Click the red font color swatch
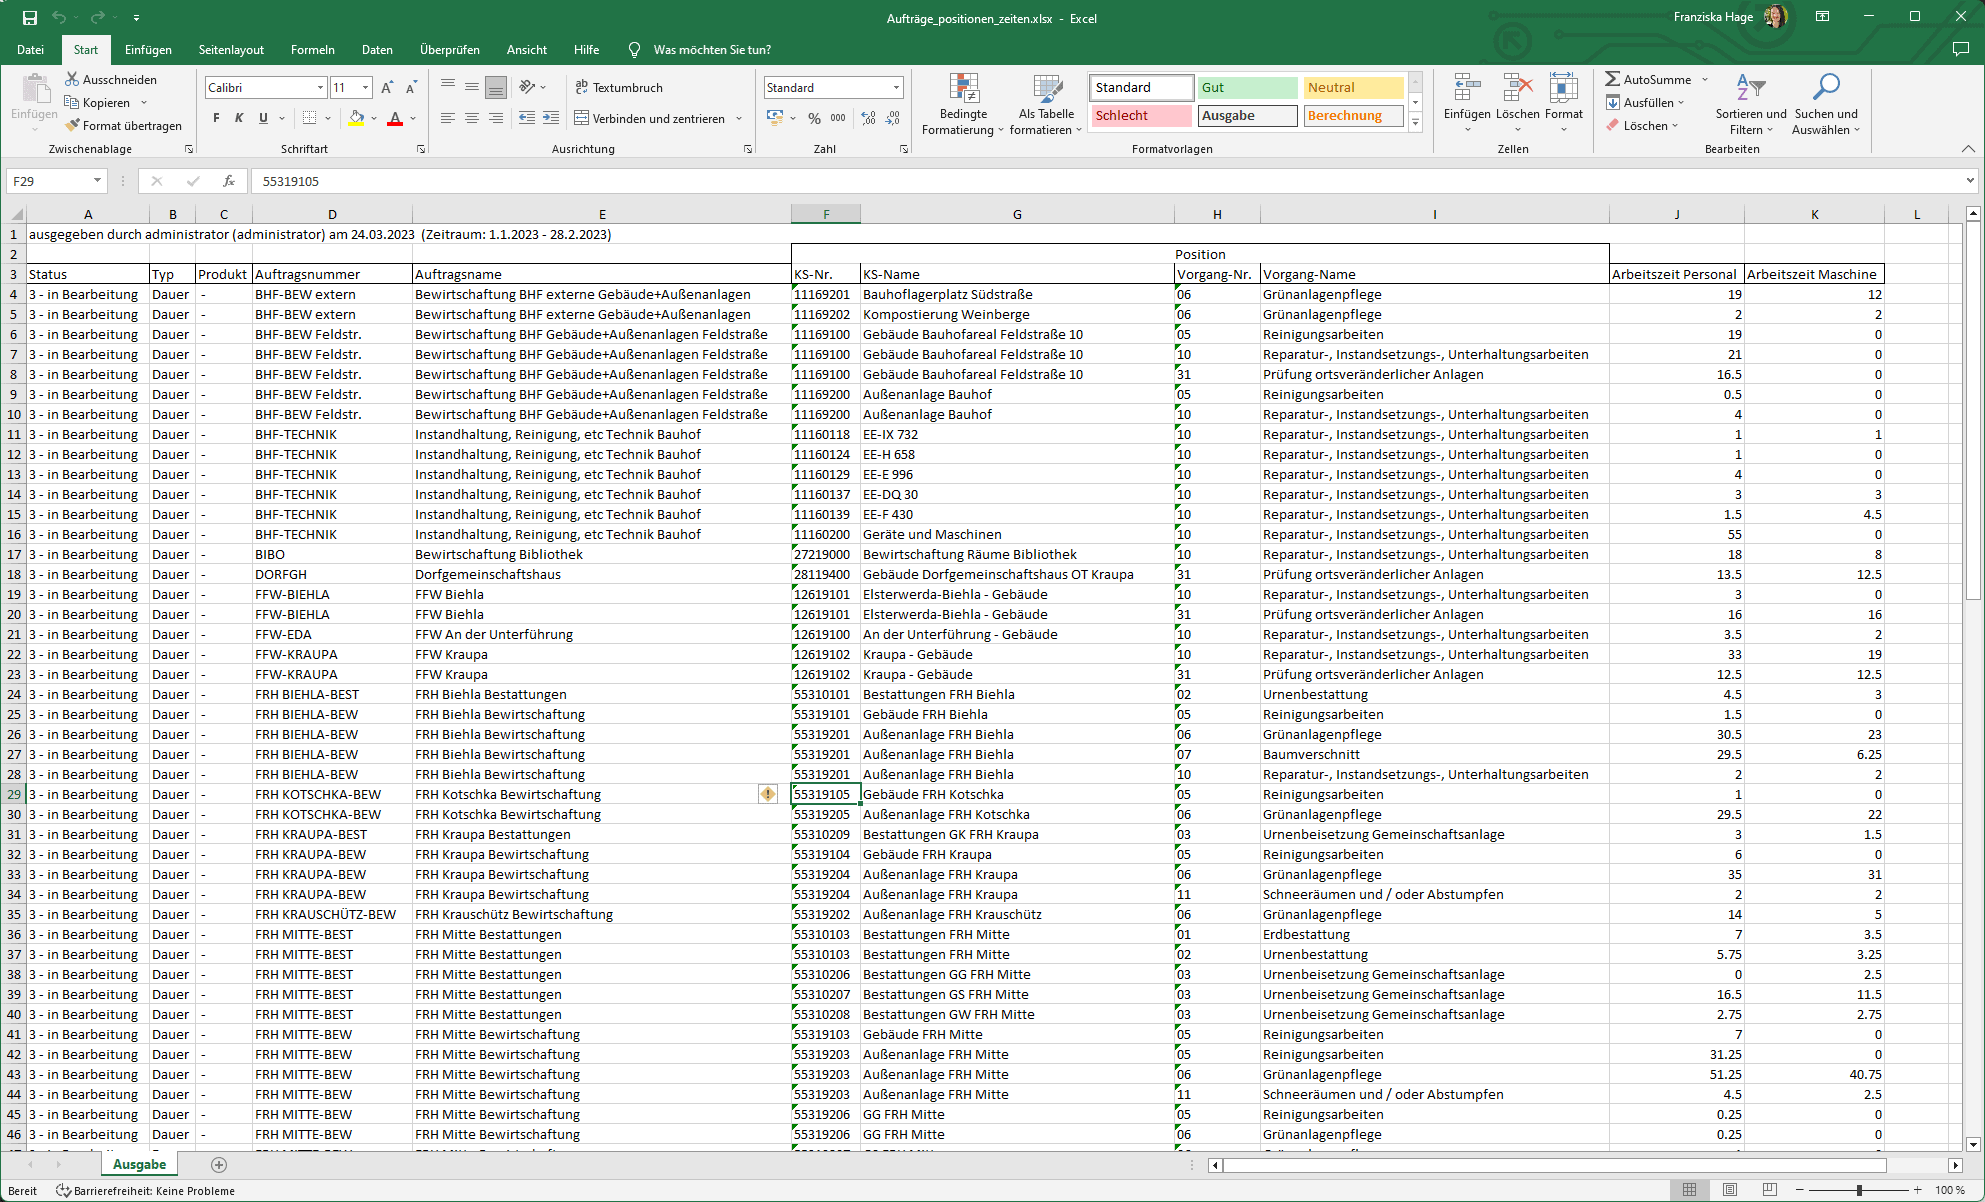The height and width of the screenshot is (1202, 1985). (395, 119)
